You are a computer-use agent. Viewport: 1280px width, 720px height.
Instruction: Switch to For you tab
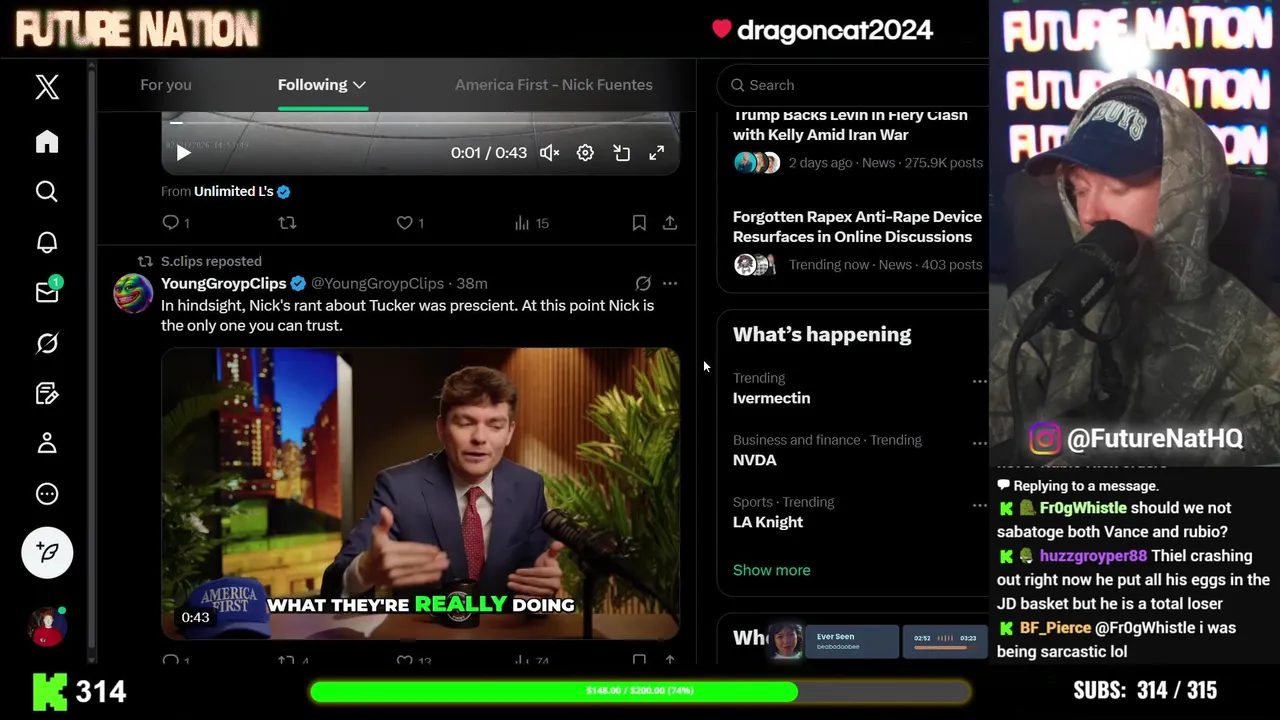tap(166, 85)
